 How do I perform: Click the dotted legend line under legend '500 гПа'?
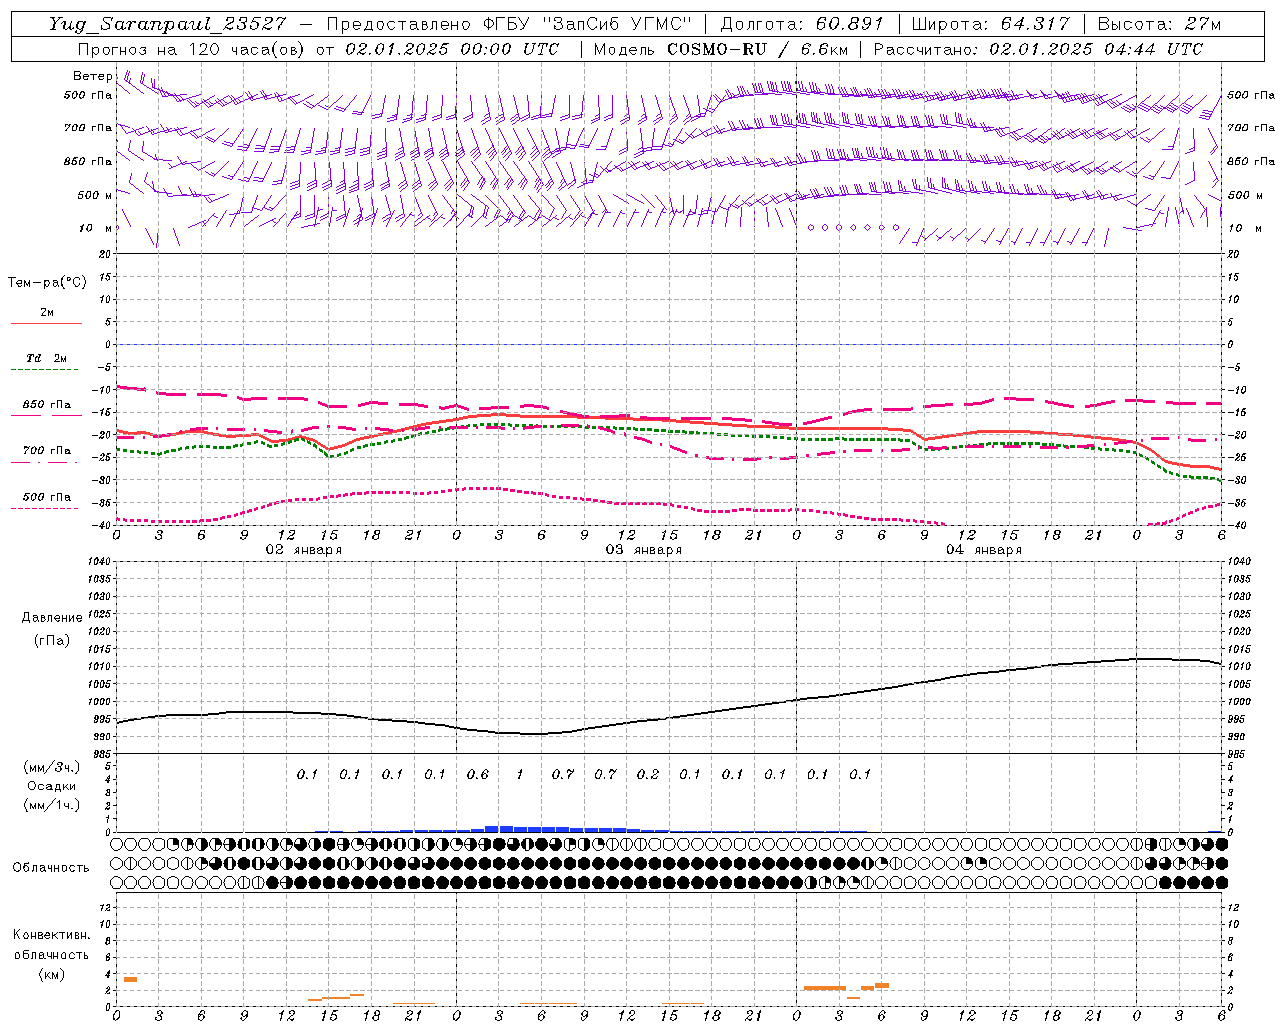(45, 508)
